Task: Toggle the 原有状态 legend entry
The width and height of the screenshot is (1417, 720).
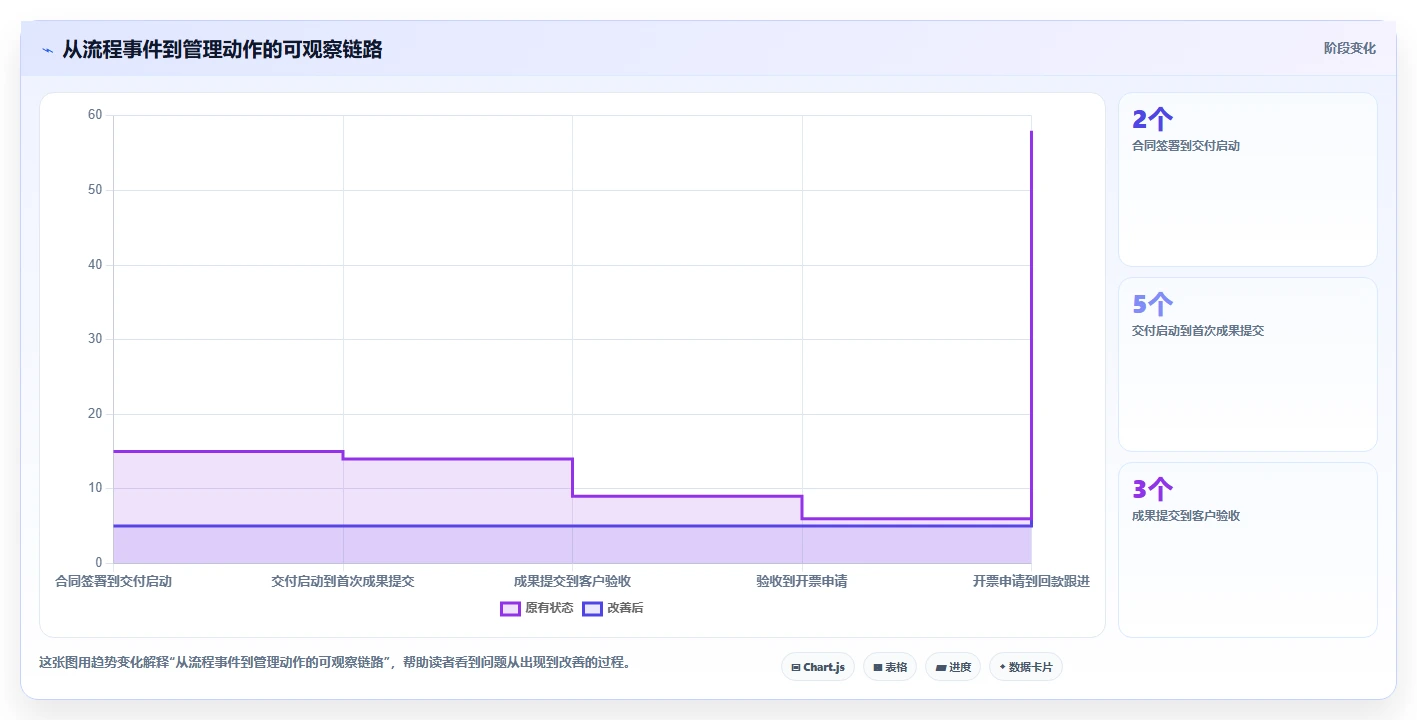Action: (537, 608)
